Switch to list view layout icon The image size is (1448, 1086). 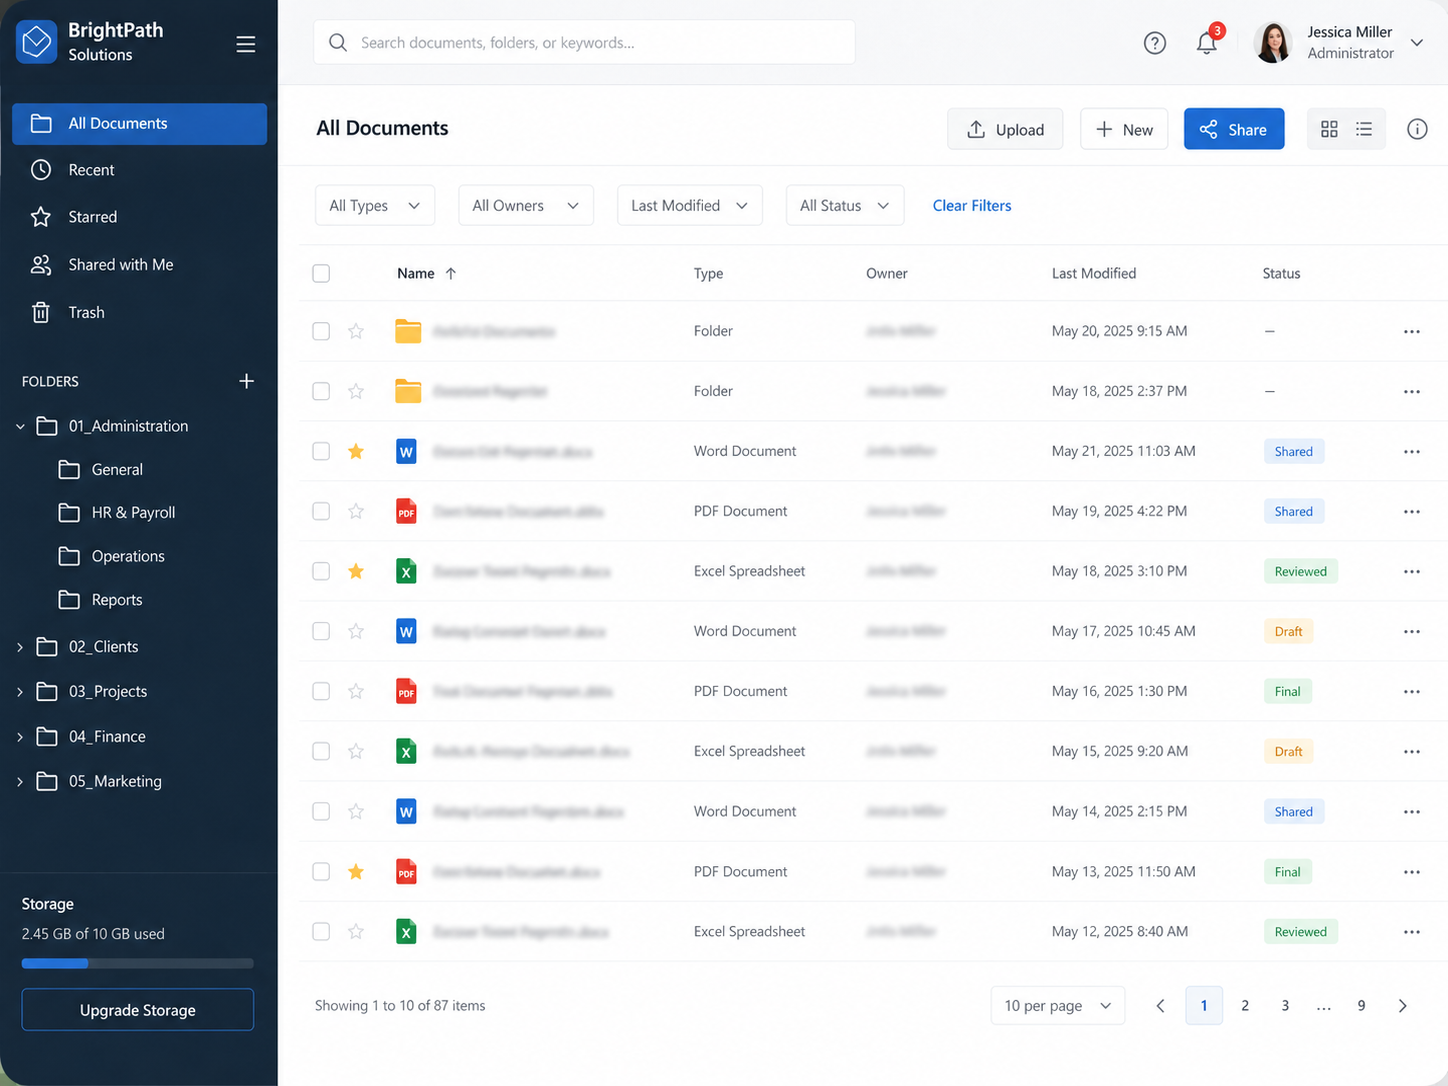coord(1364,129)
